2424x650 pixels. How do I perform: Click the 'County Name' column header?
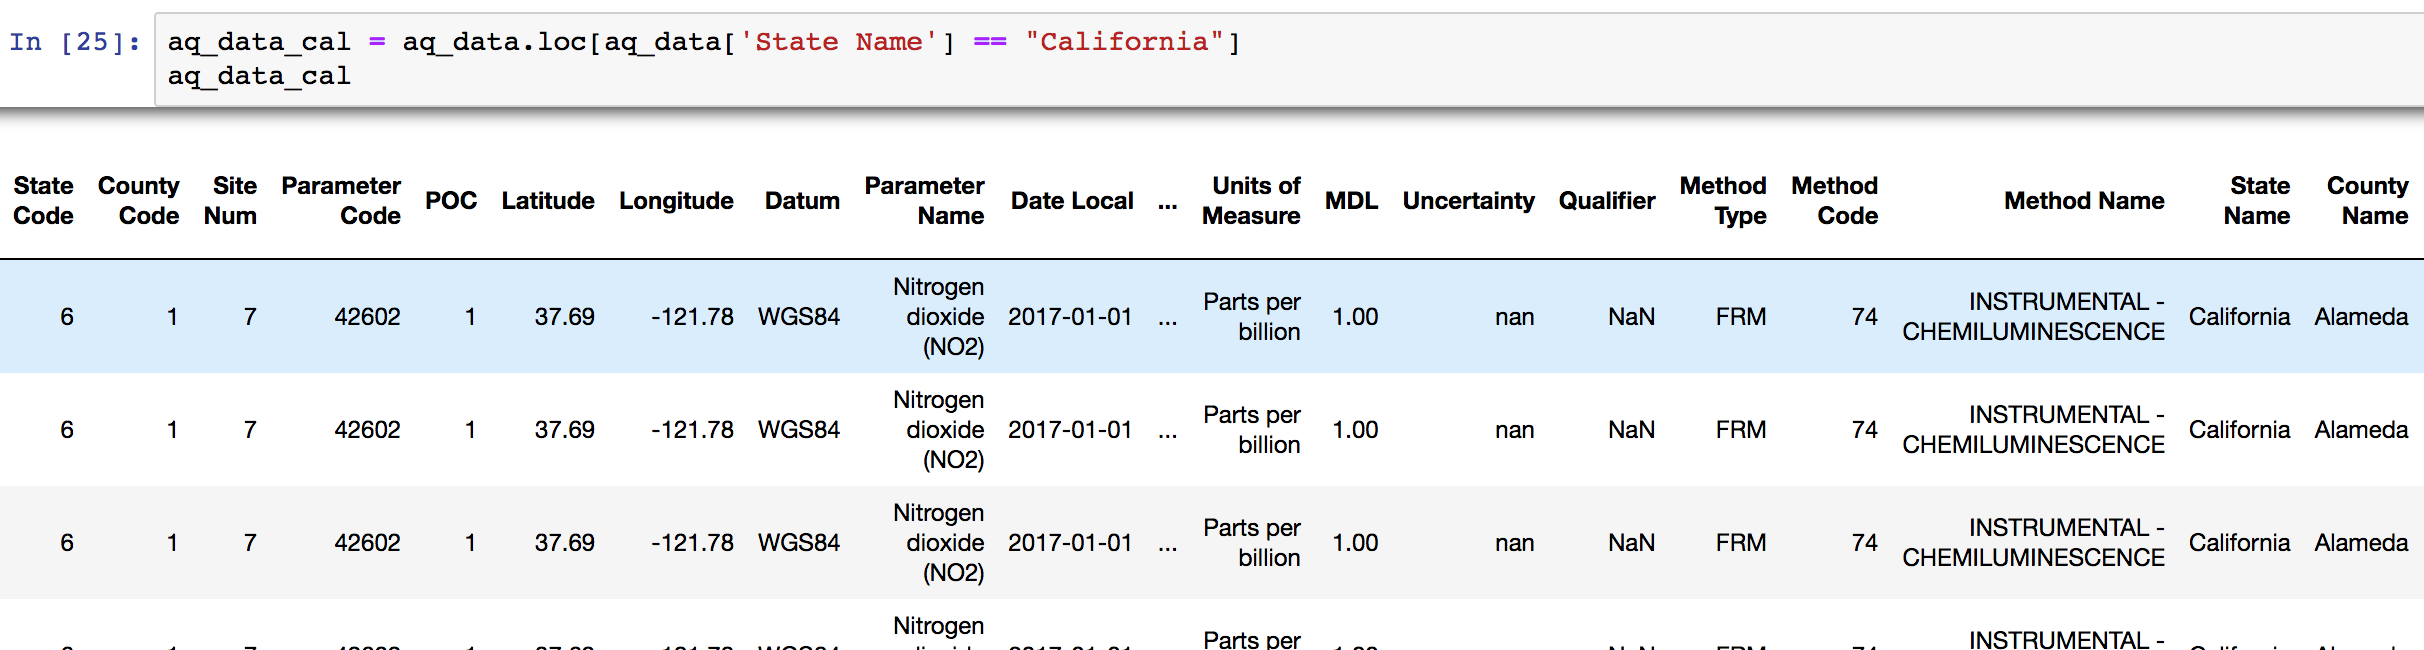tap(2368, 201)
